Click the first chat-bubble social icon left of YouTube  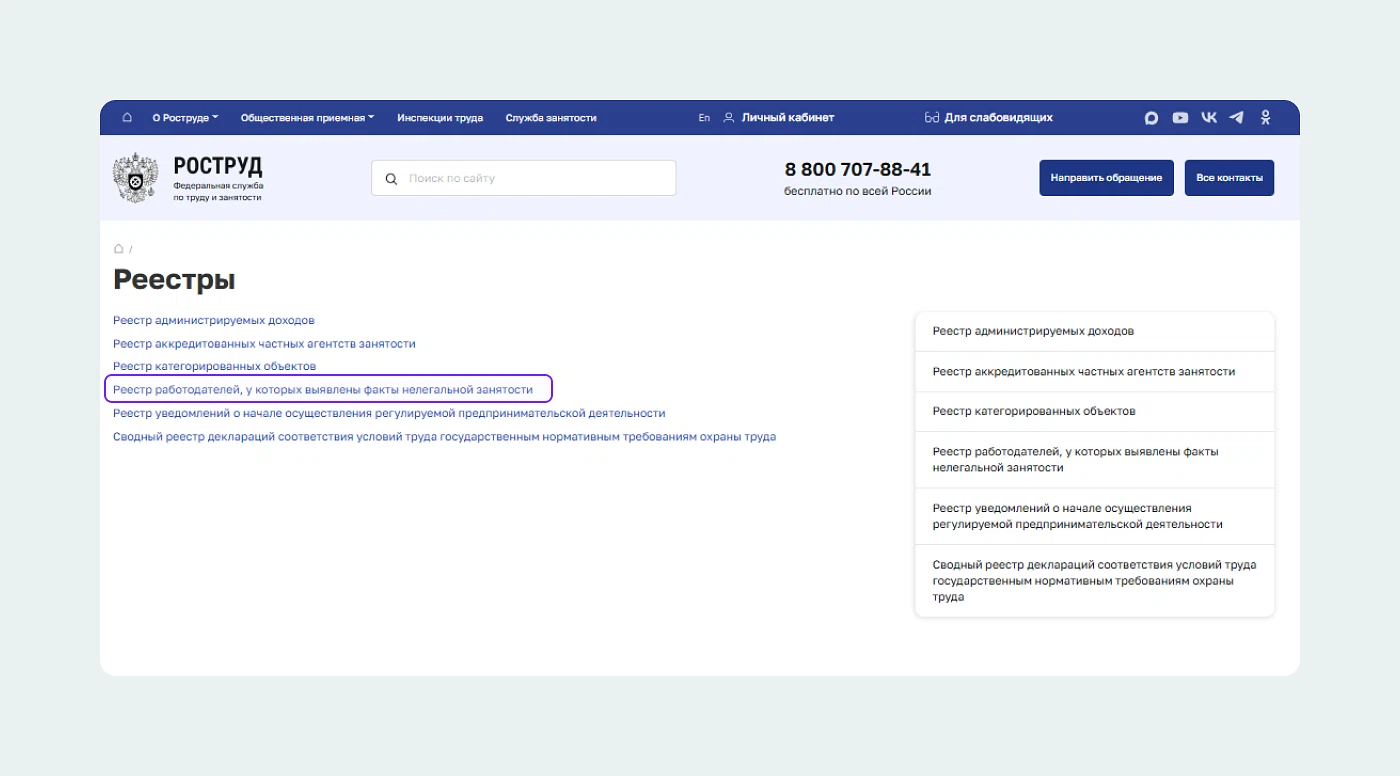(x=1151, y=118)
